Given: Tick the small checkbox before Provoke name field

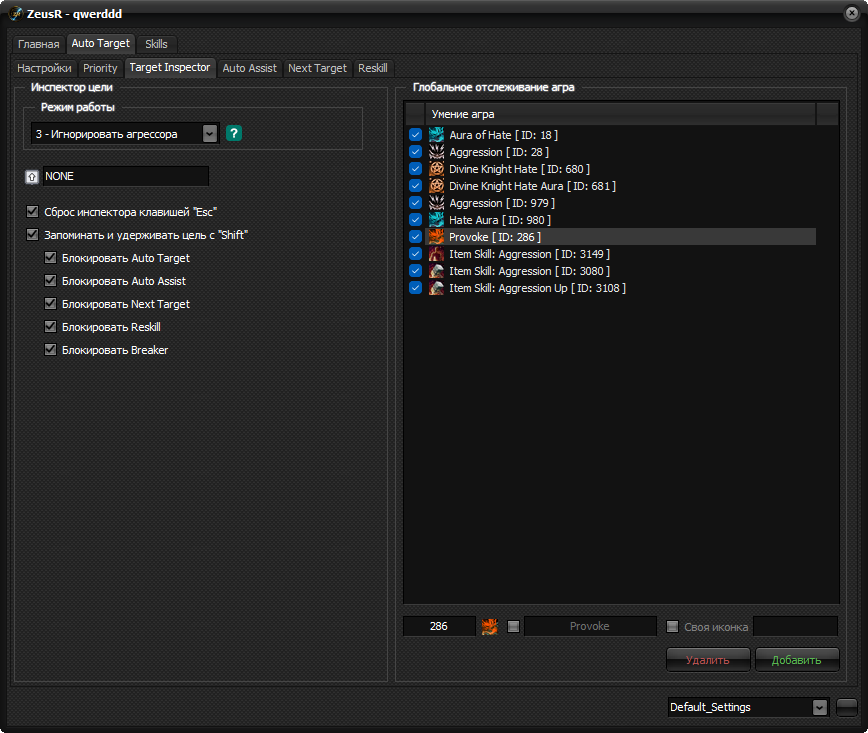Looking at the screenshot, I should point(513,626).
